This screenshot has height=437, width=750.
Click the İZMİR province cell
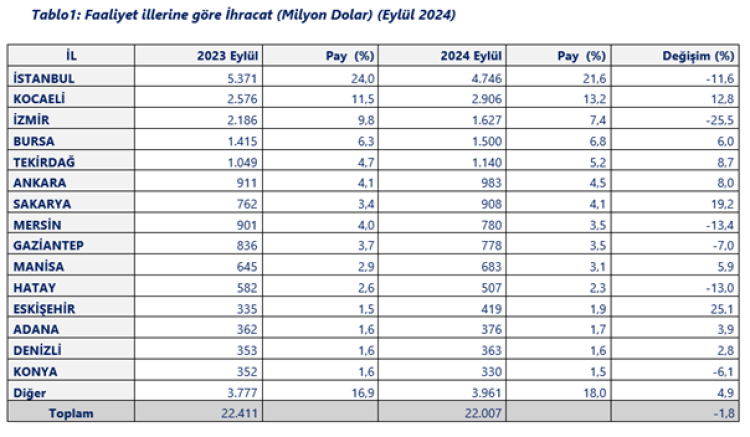[32, 119]
